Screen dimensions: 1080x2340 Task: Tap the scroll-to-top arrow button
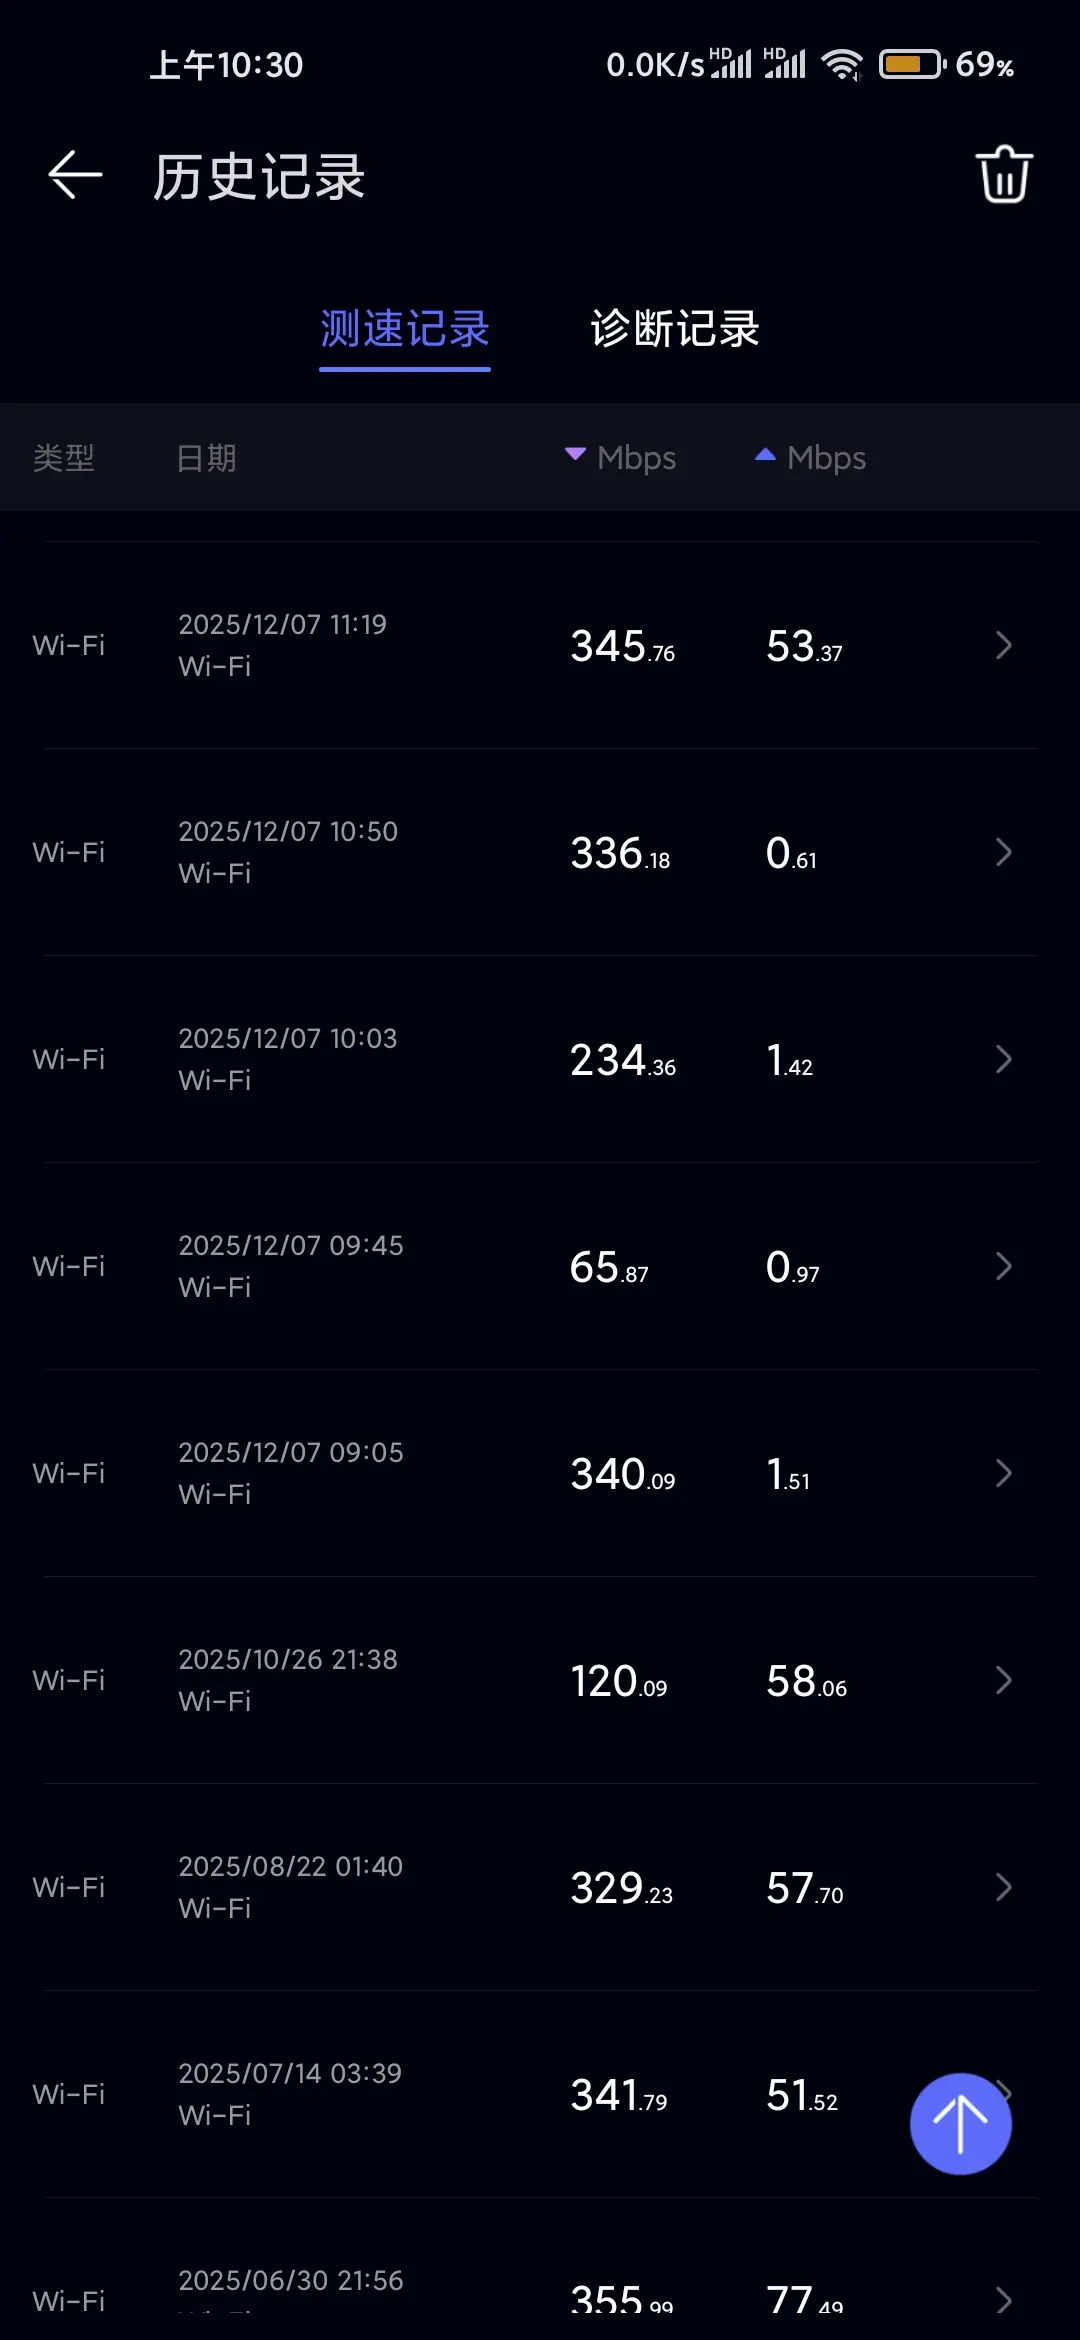960,2123
